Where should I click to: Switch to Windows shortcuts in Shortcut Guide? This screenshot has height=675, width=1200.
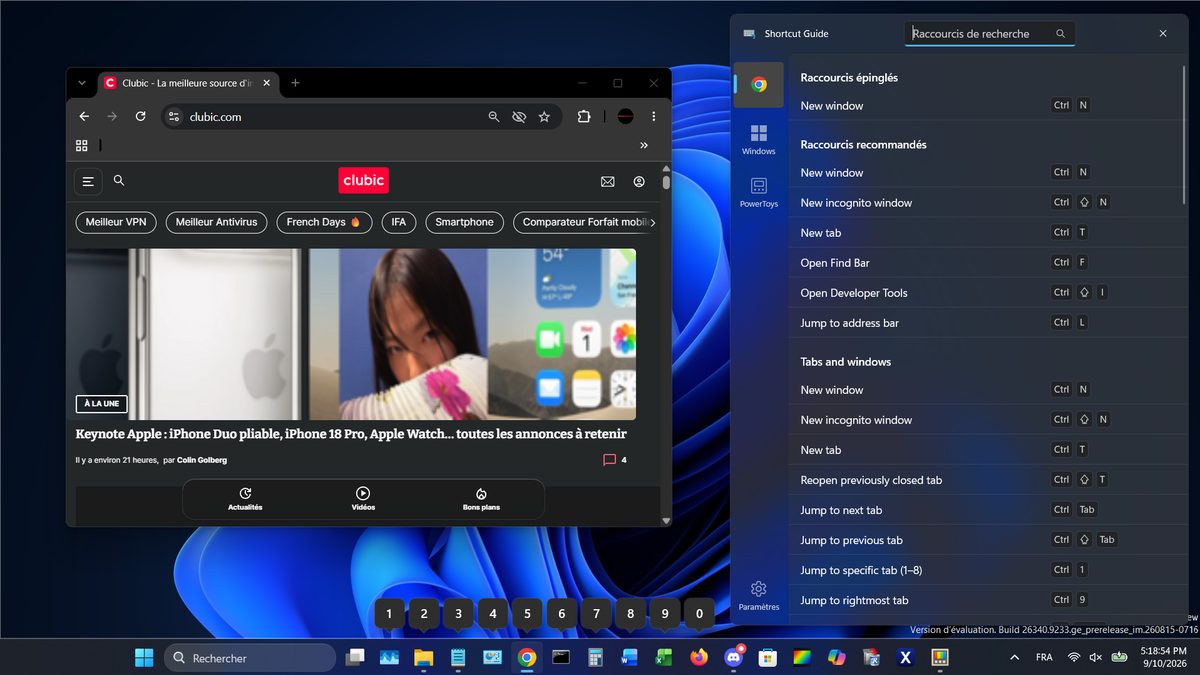(x=759, y=140)
